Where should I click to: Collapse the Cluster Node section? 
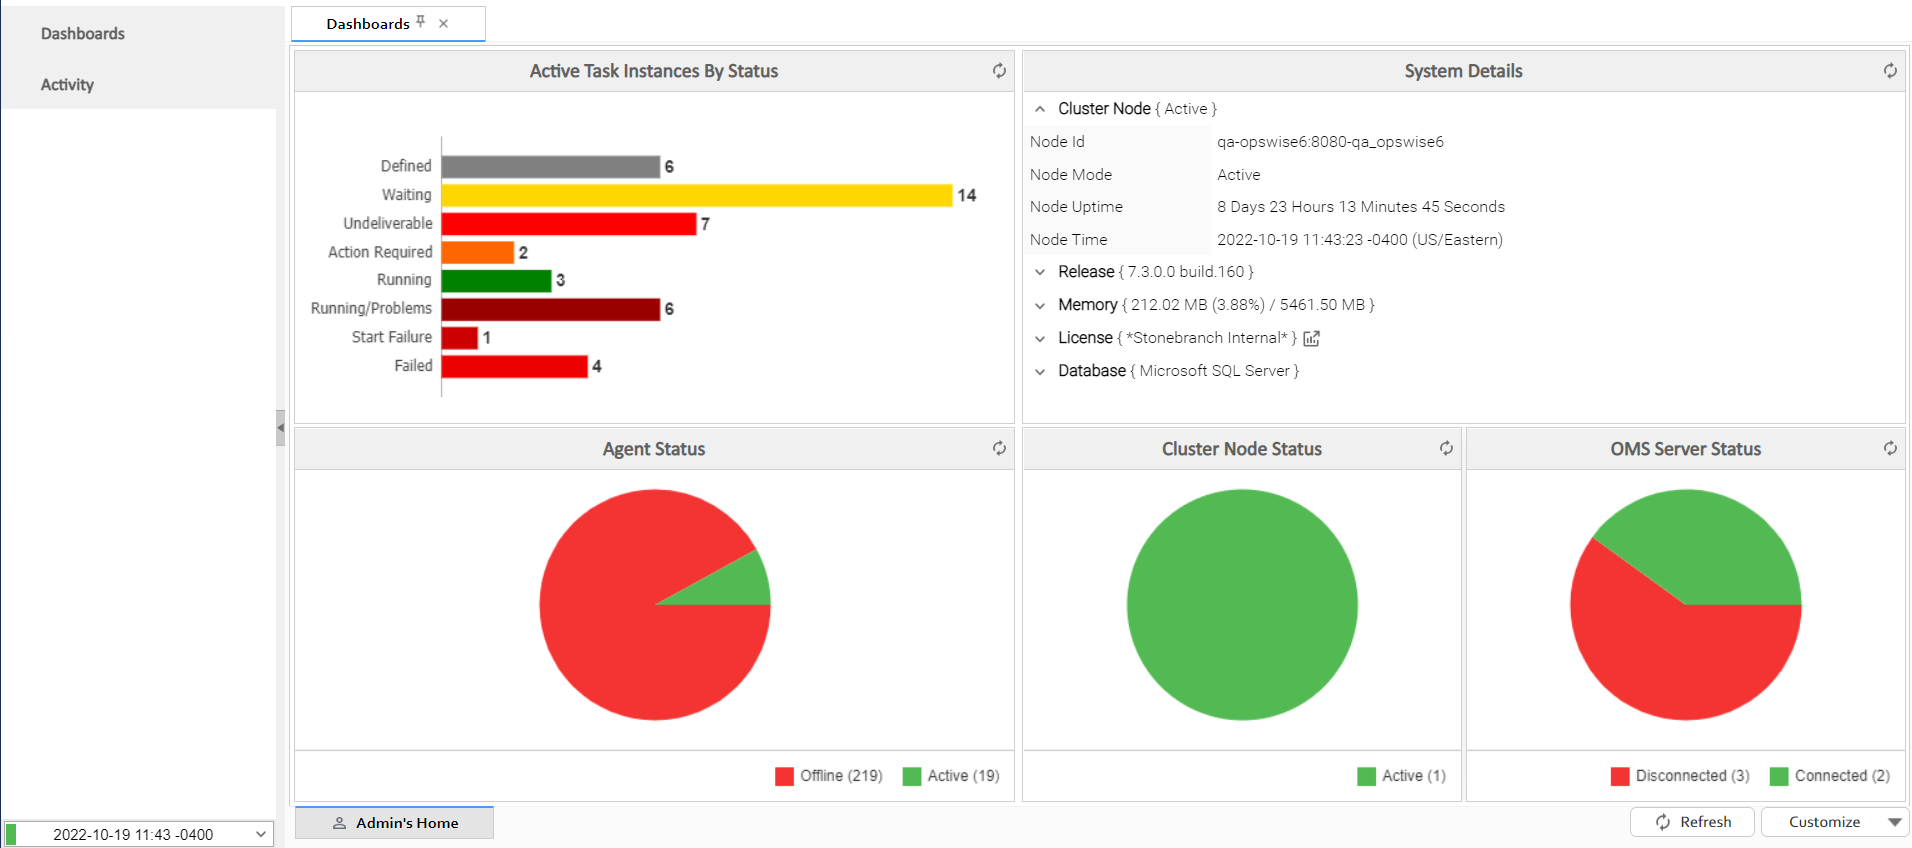(x=1040, y=109)
